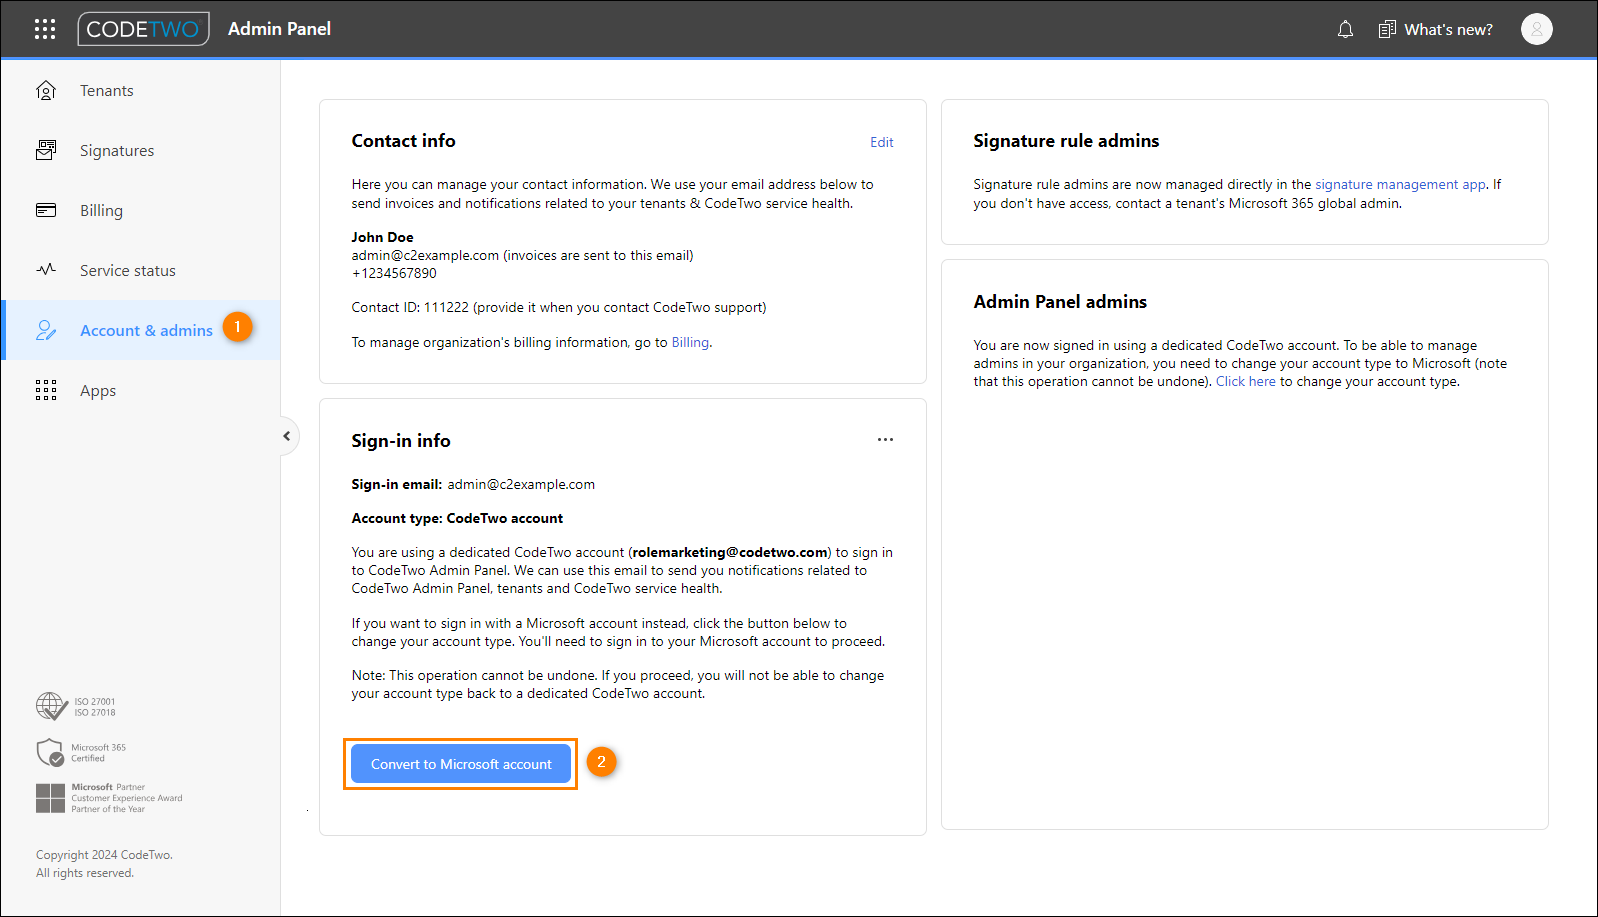This screenshot has width=1598, height=917.
Task: Click the What's new news icon
Action: click(x=1387, y=30)
